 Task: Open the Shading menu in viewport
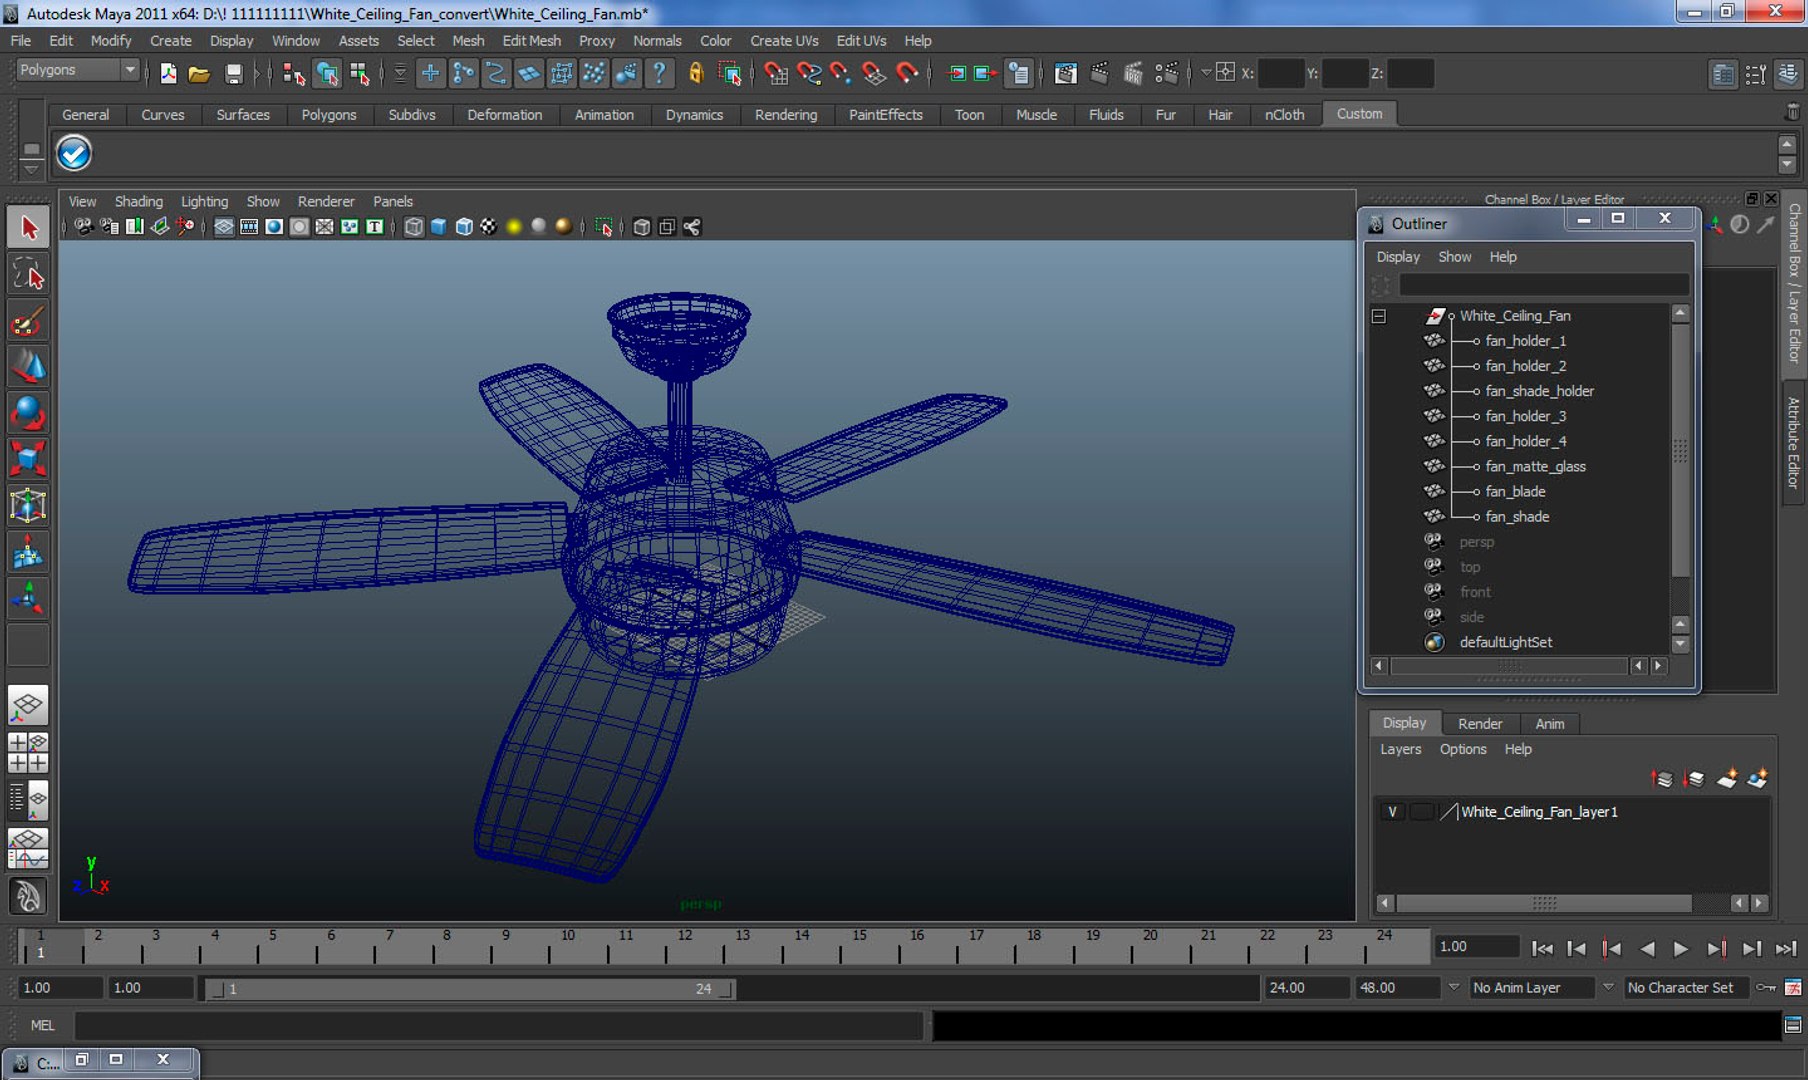tap(138, 201)
